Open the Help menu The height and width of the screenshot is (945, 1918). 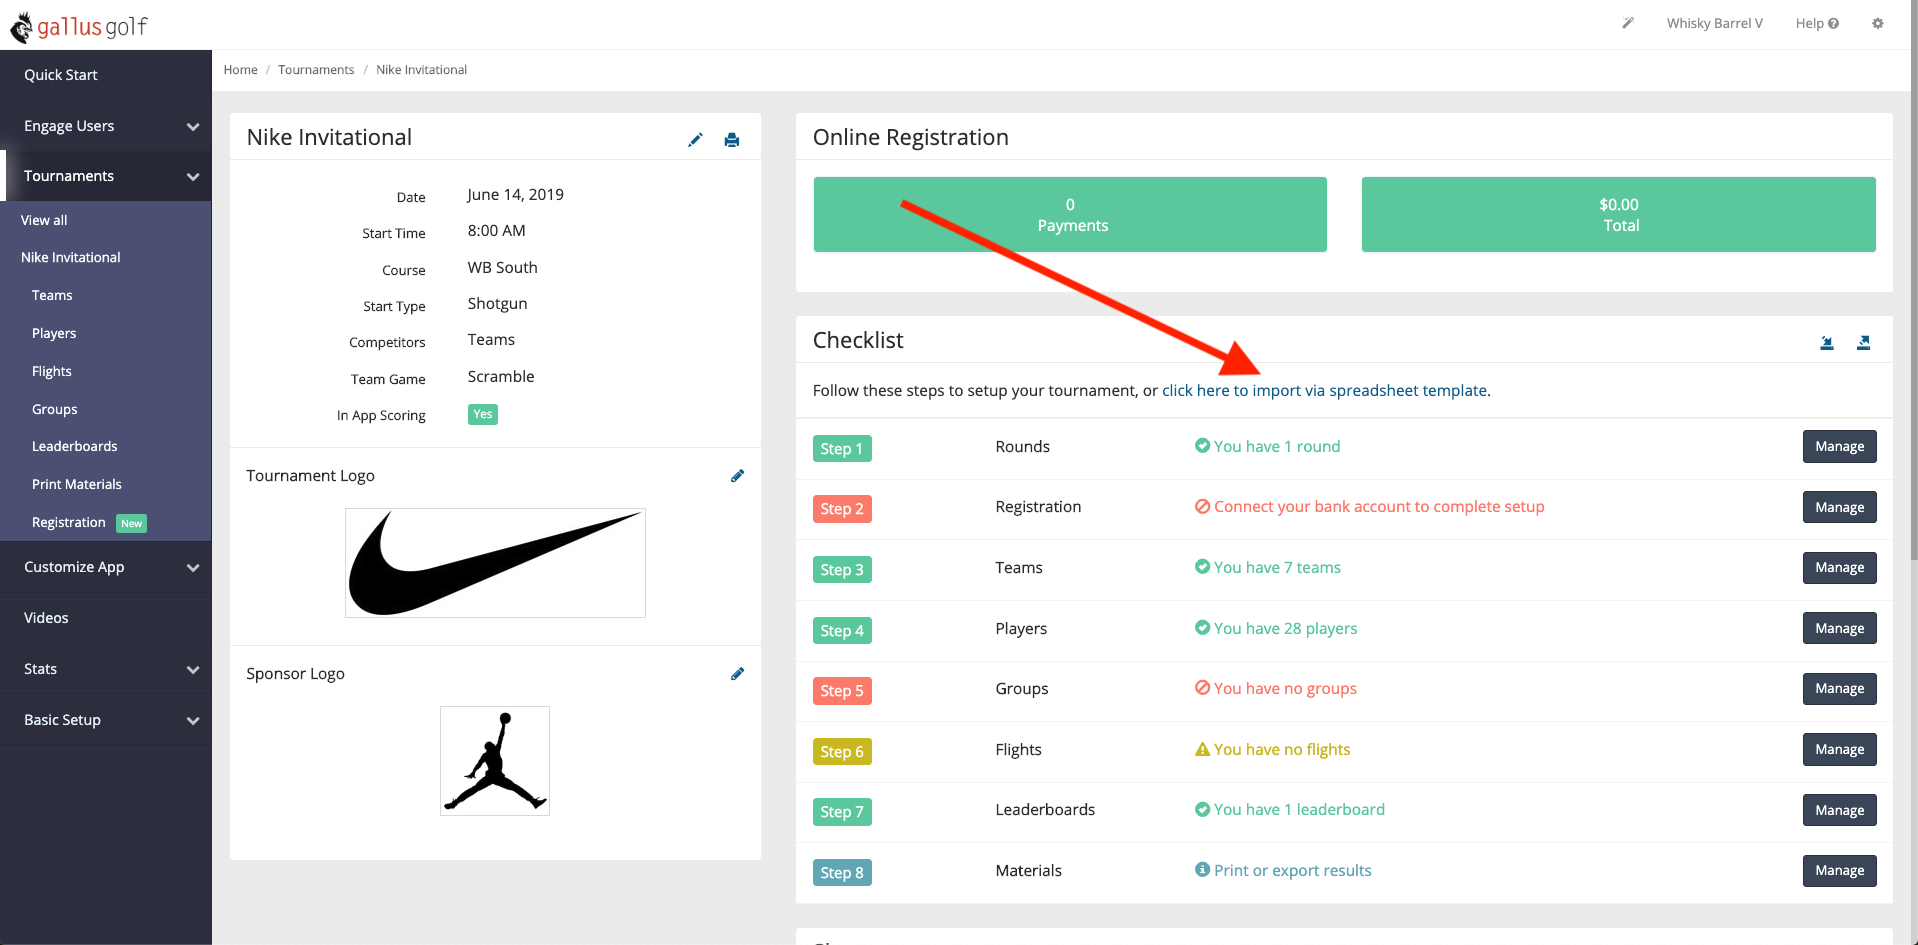[1815, 23]
